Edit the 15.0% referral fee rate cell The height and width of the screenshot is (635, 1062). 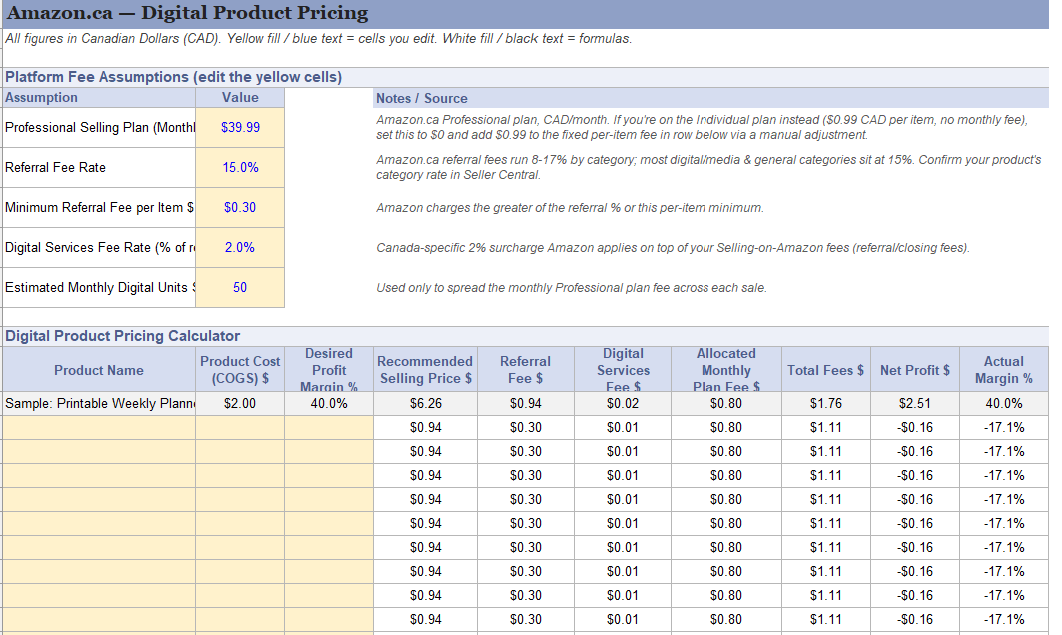240,167
